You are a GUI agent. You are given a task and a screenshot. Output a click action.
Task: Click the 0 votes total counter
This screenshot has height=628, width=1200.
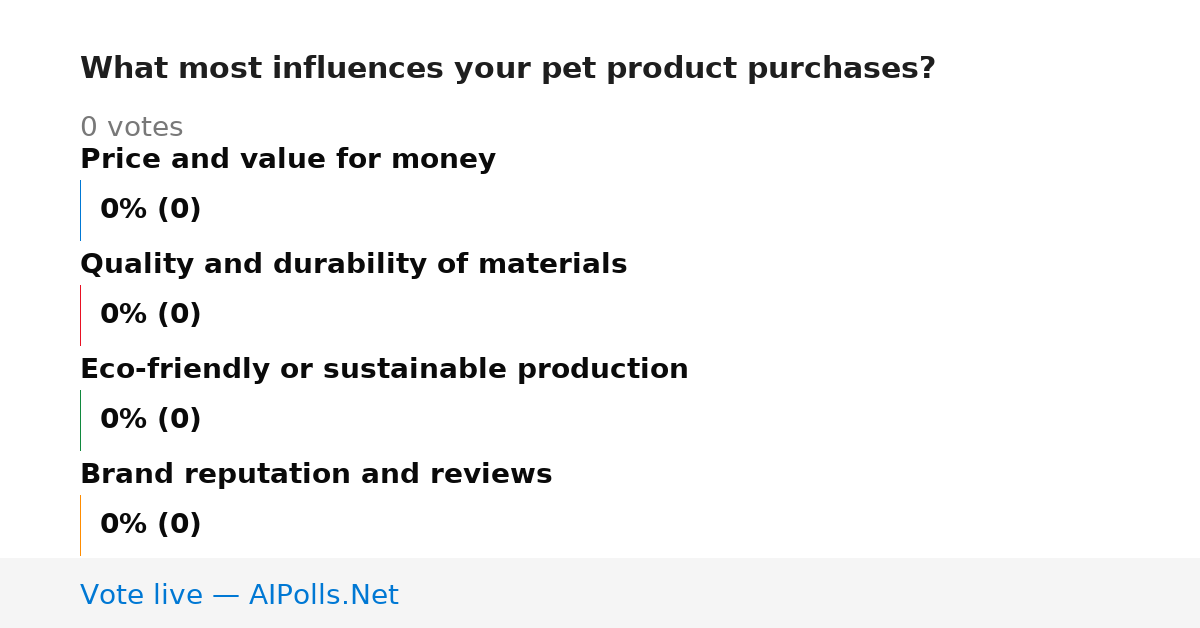[x=131, y=128]
